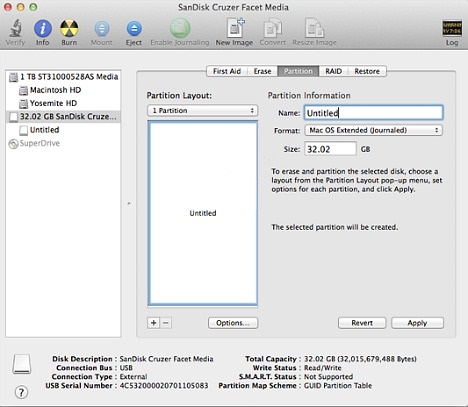Remove partition with minus button
Viewport: 468px width, 407px height.
(166, 323)
